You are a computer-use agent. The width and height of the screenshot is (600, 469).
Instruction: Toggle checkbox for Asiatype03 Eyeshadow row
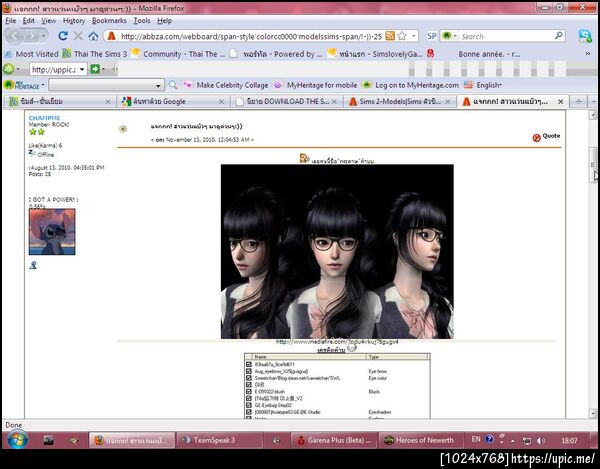249,412
